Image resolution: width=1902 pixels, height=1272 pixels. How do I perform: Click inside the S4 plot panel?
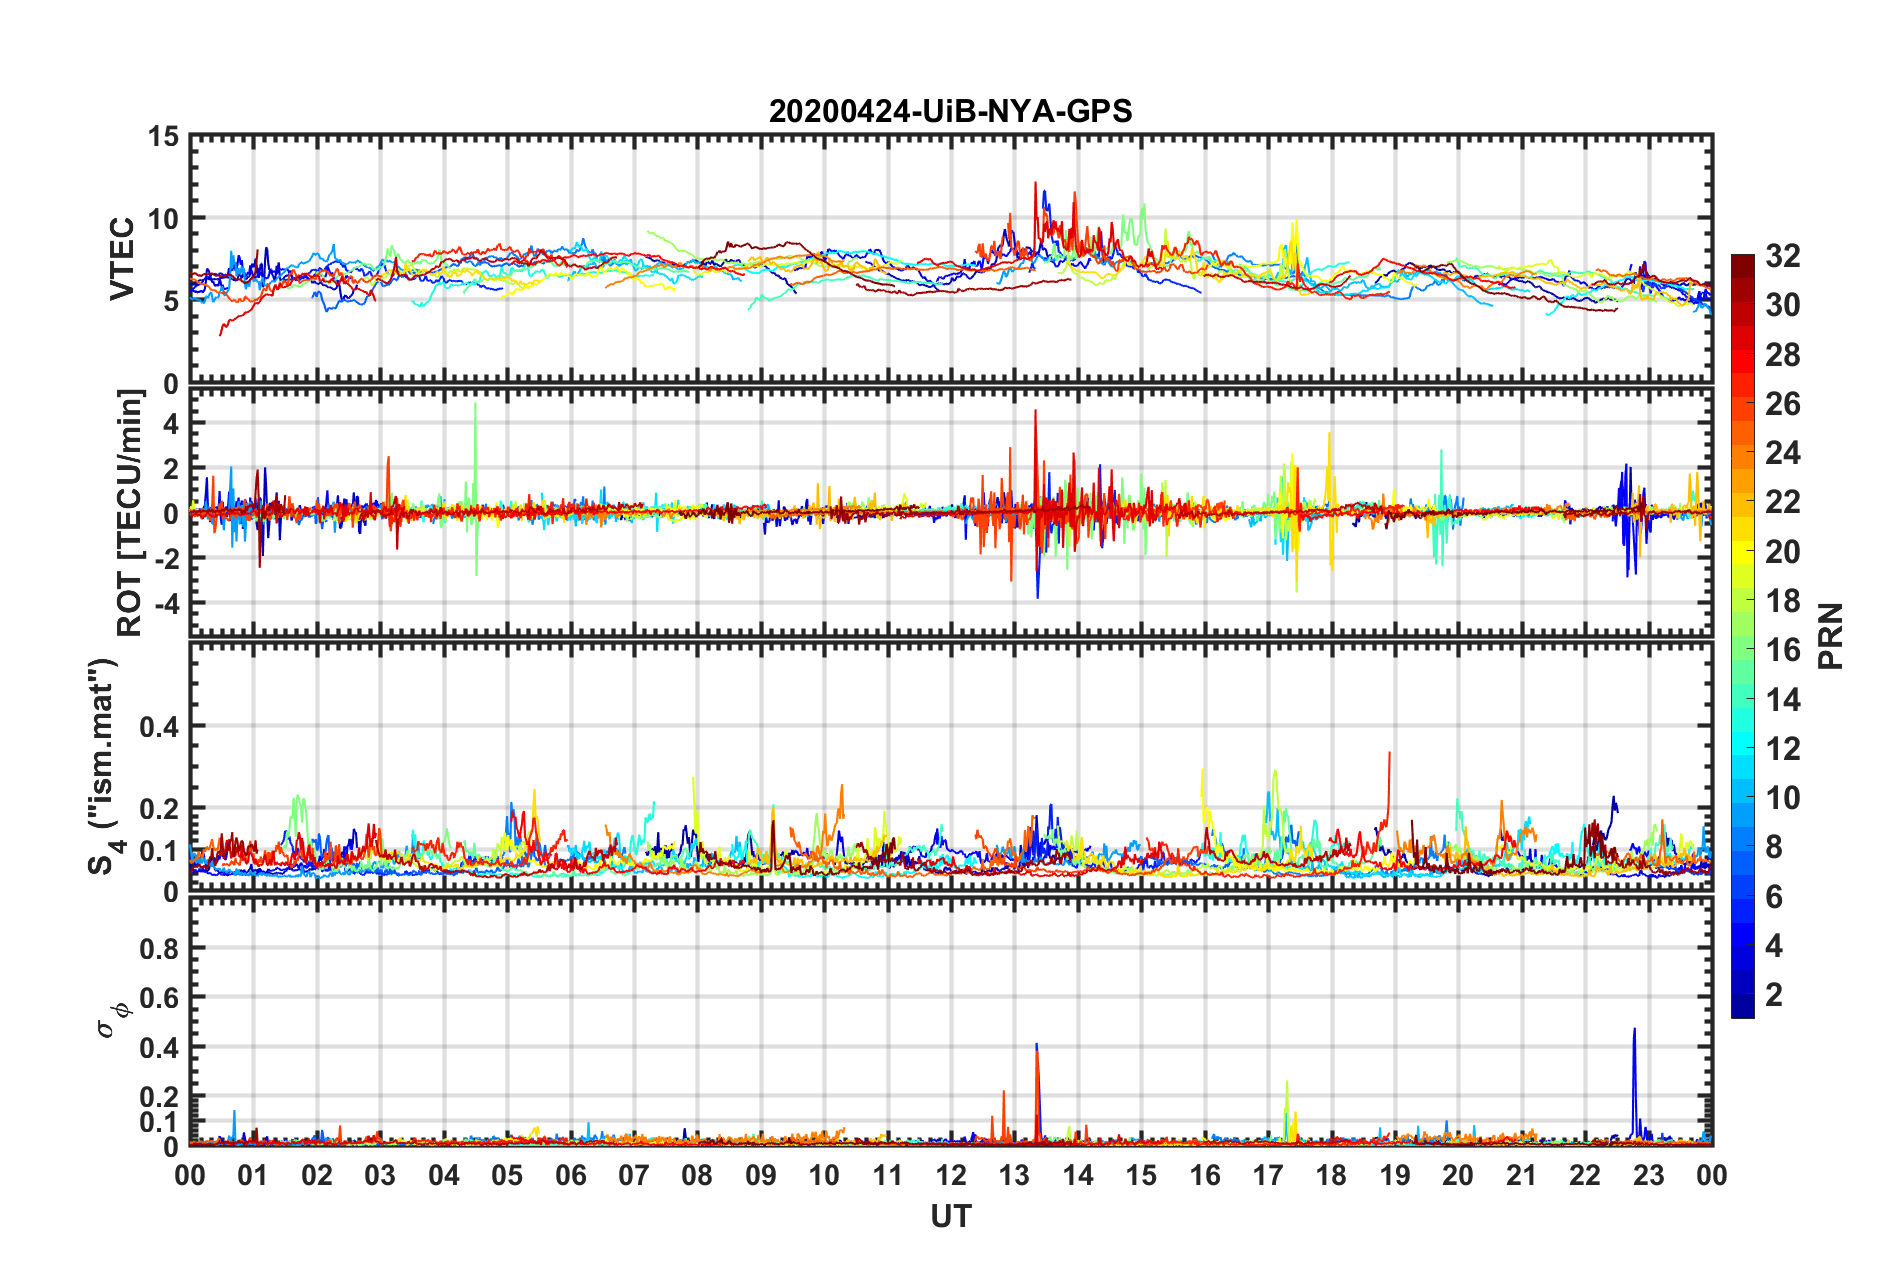(x=950, y=767)
